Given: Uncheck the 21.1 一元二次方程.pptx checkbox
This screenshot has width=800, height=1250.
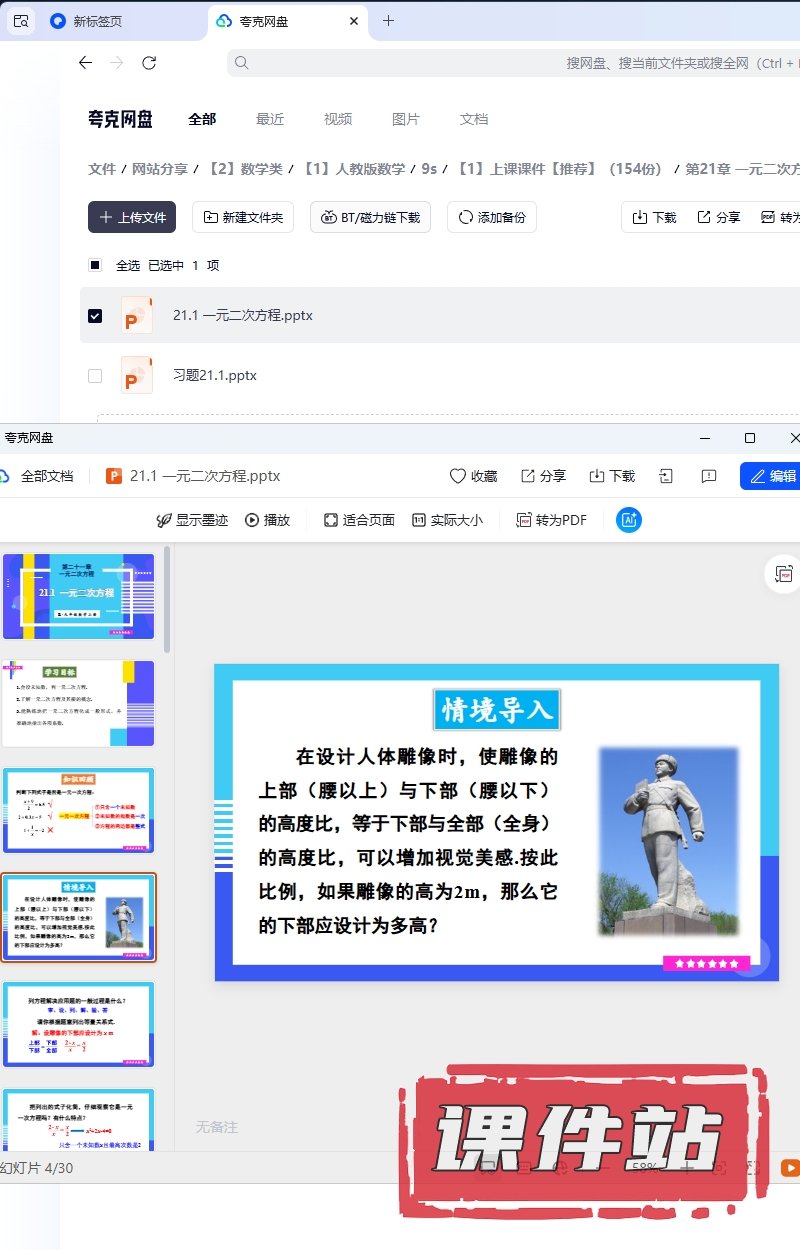Looking at the screenshot, I should (95, 316).
